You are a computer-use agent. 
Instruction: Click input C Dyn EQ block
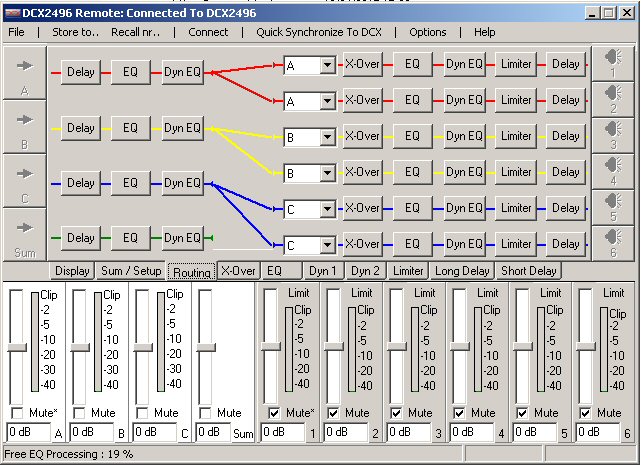coord(183,183)
